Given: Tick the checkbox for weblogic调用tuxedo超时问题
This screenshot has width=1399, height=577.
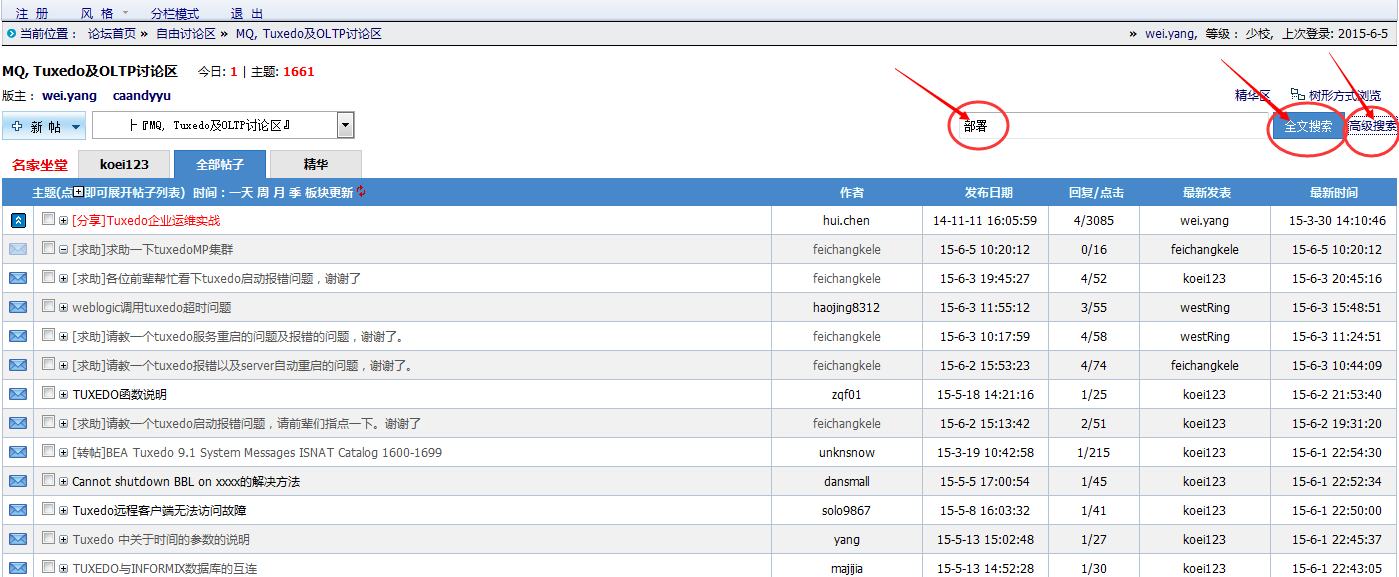Looking at the screenshot, I should tap(48, 306).
